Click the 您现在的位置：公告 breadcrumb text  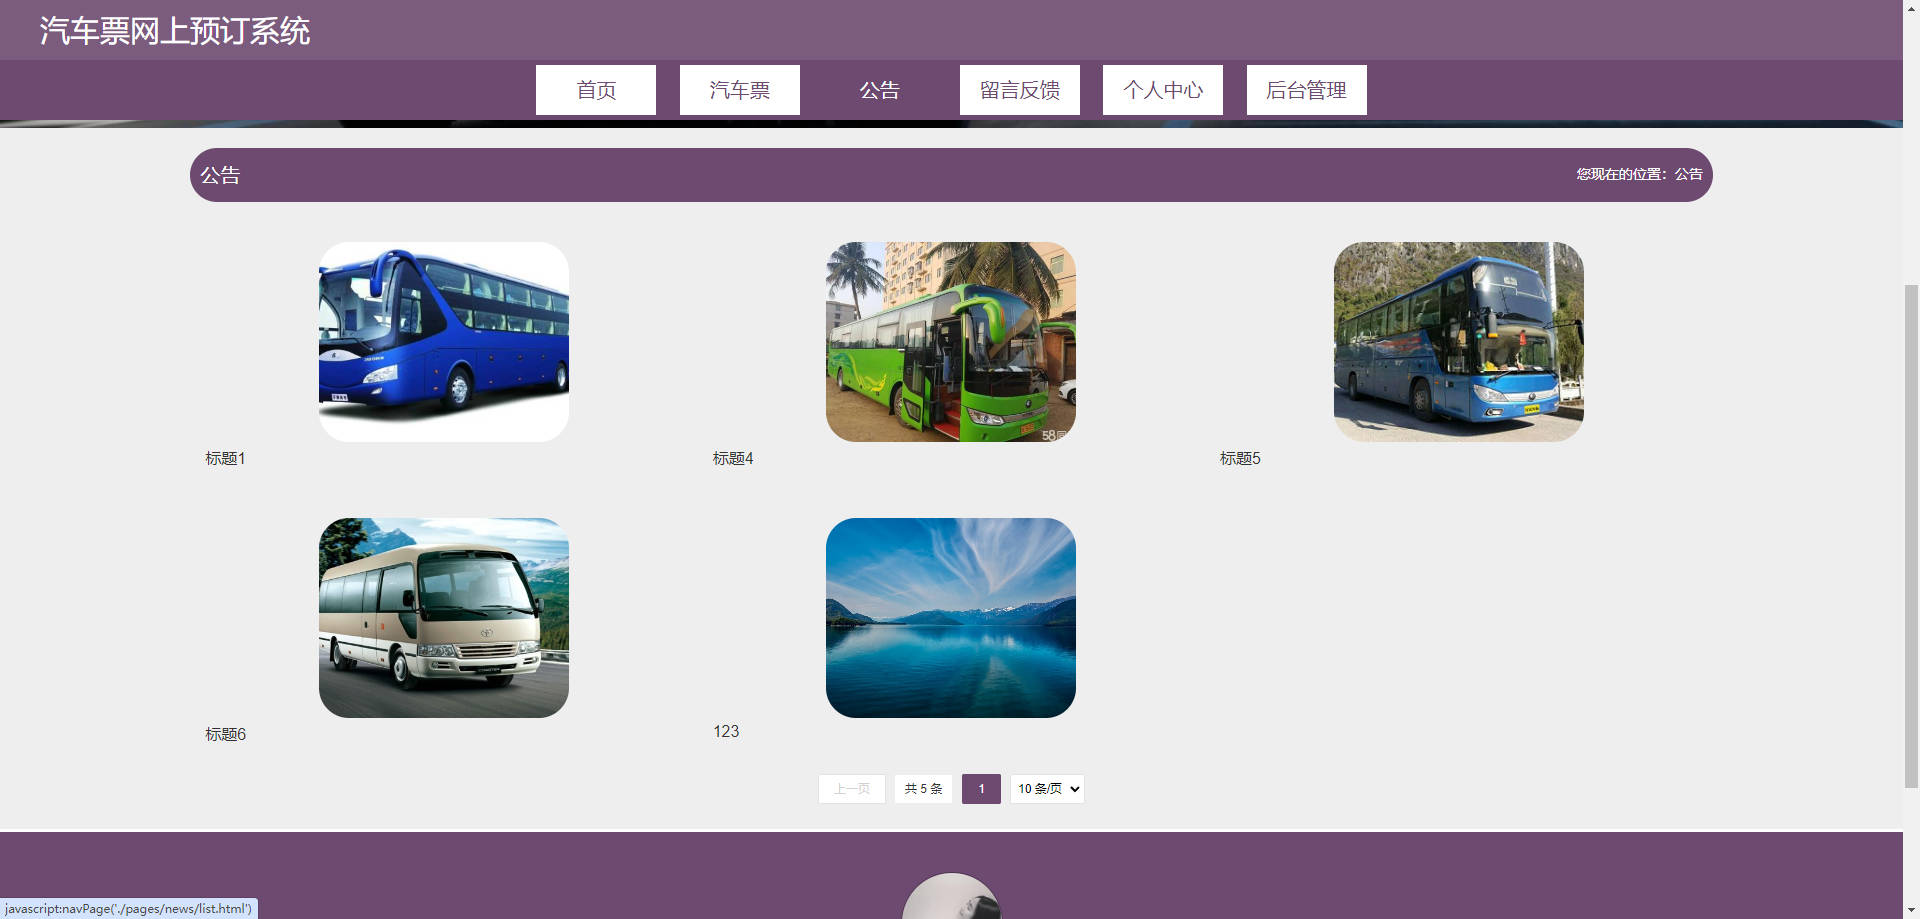coord(1639,174)
